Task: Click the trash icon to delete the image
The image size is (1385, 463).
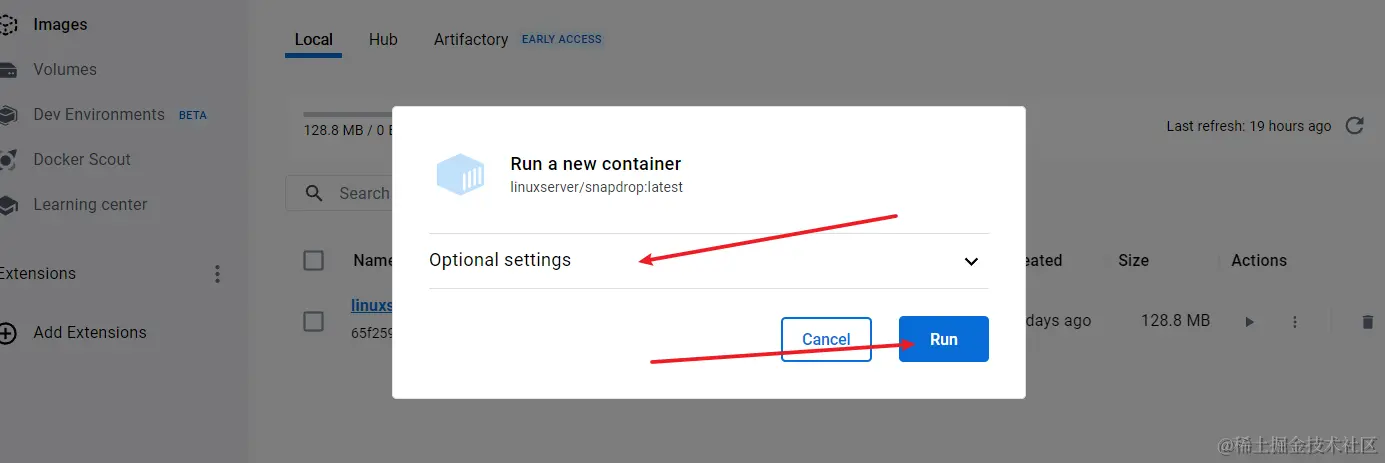Action: [x=1367, y=322]
